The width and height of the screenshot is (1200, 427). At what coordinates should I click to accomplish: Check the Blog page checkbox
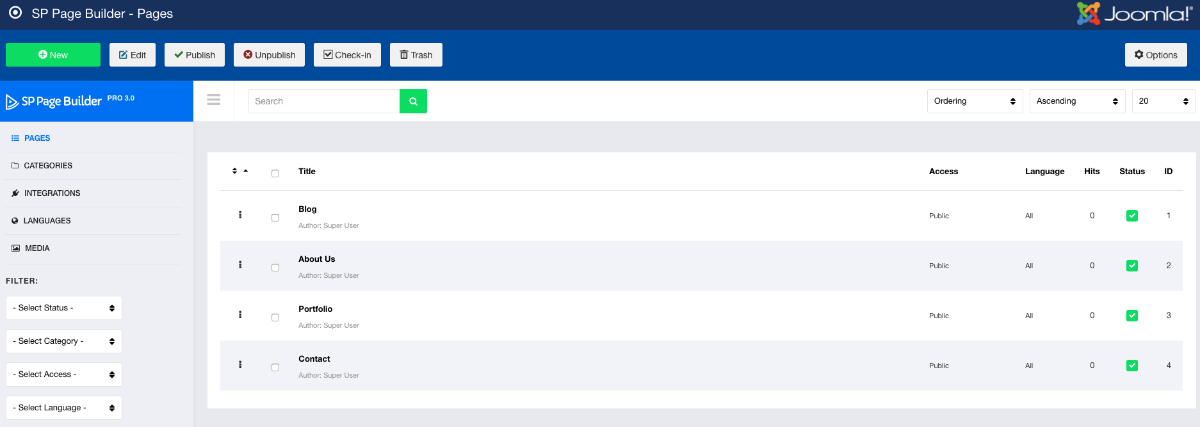pyautogui.click(x=275, y=218)
